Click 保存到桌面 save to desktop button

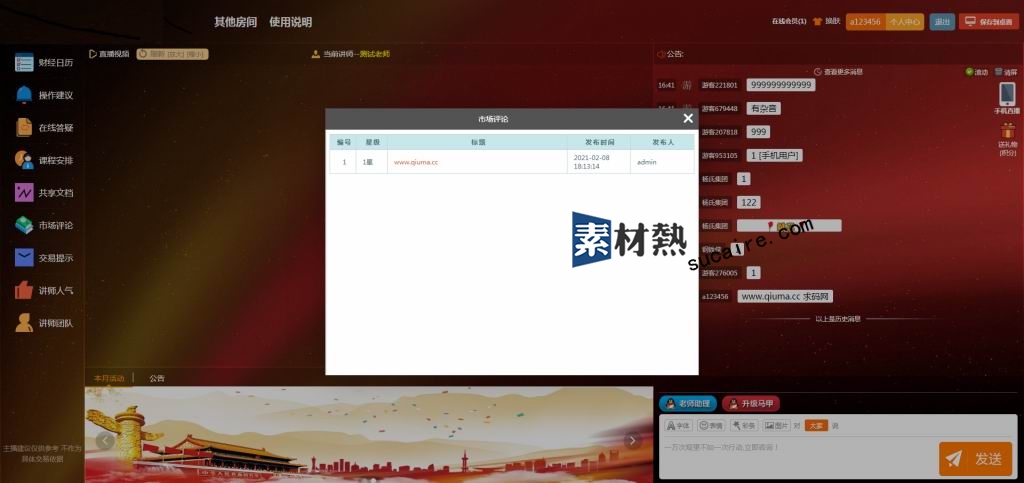(x=989, y=22)
